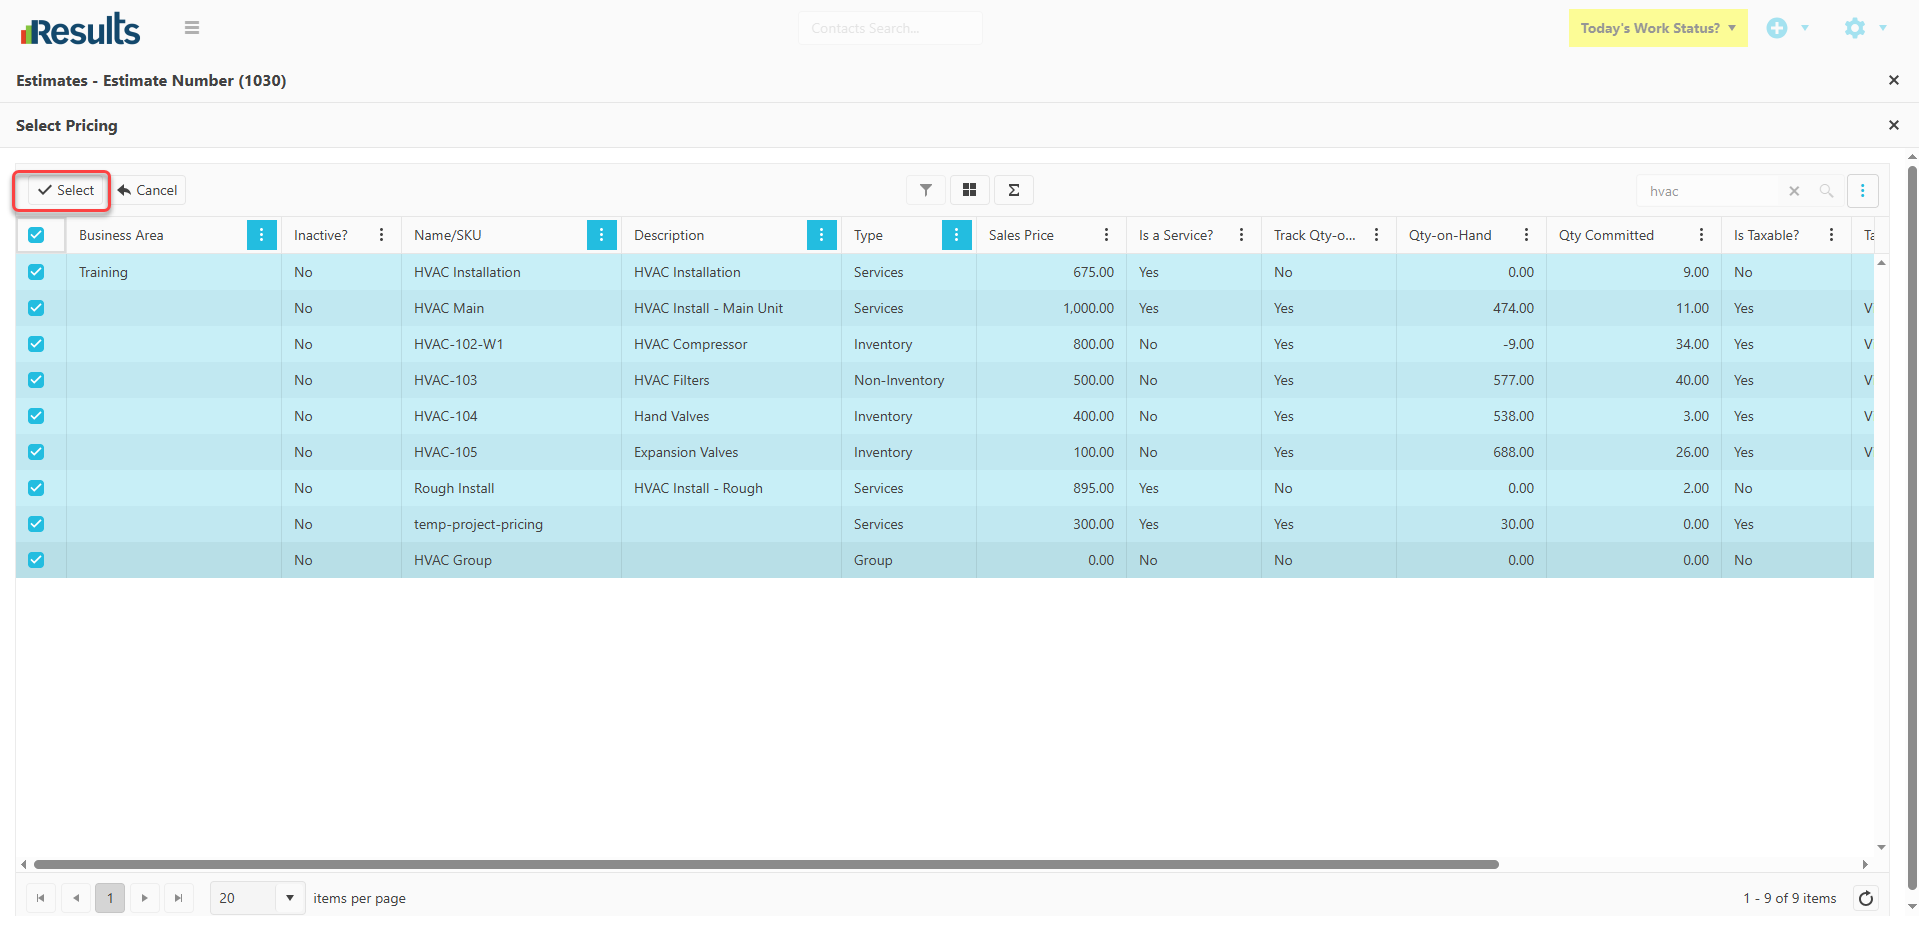This screenshot has height=943, width=1919.
Task: Confirm selection with the Select button
Action: [66, 190]
